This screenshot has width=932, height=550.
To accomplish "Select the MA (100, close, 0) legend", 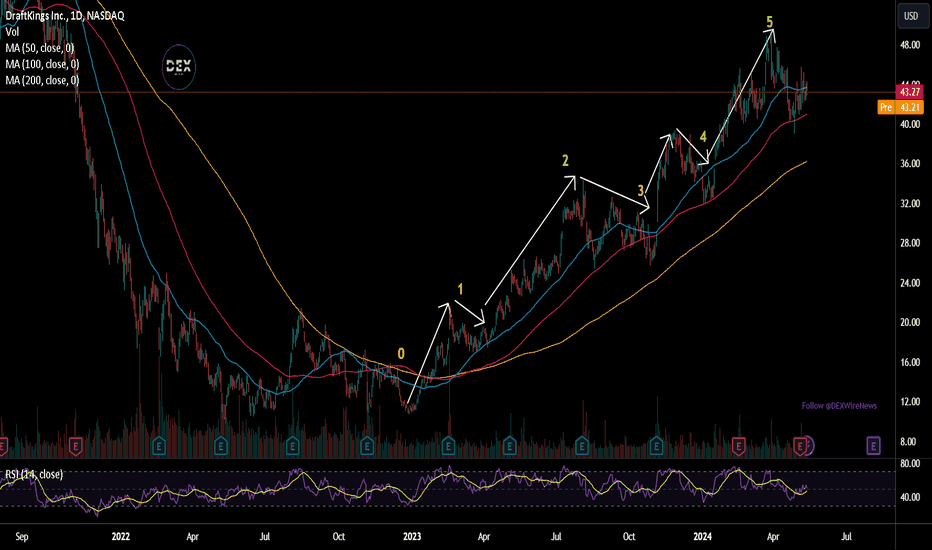I will point(42,64).
